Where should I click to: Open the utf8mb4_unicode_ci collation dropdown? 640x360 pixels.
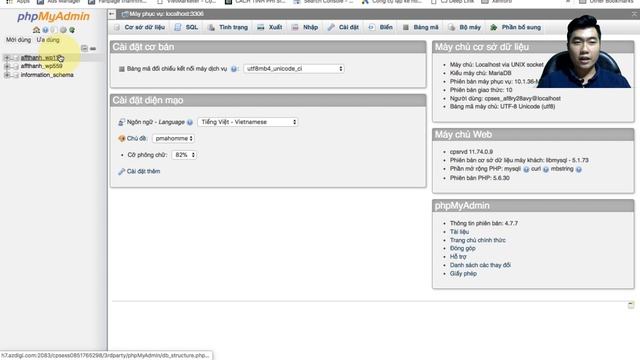pyautogui.click(x=293, y=69)
